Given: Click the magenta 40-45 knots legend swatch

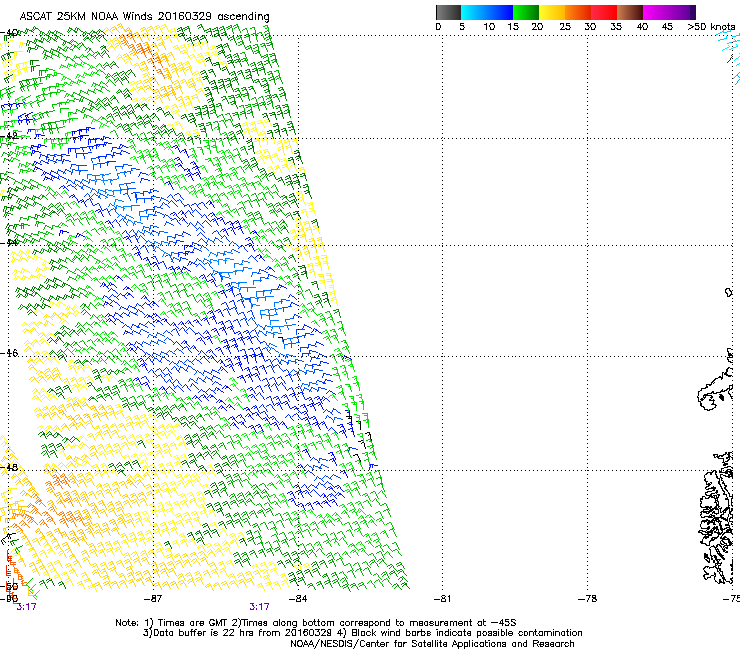Looking at the screenshot, I should (656, 12).
